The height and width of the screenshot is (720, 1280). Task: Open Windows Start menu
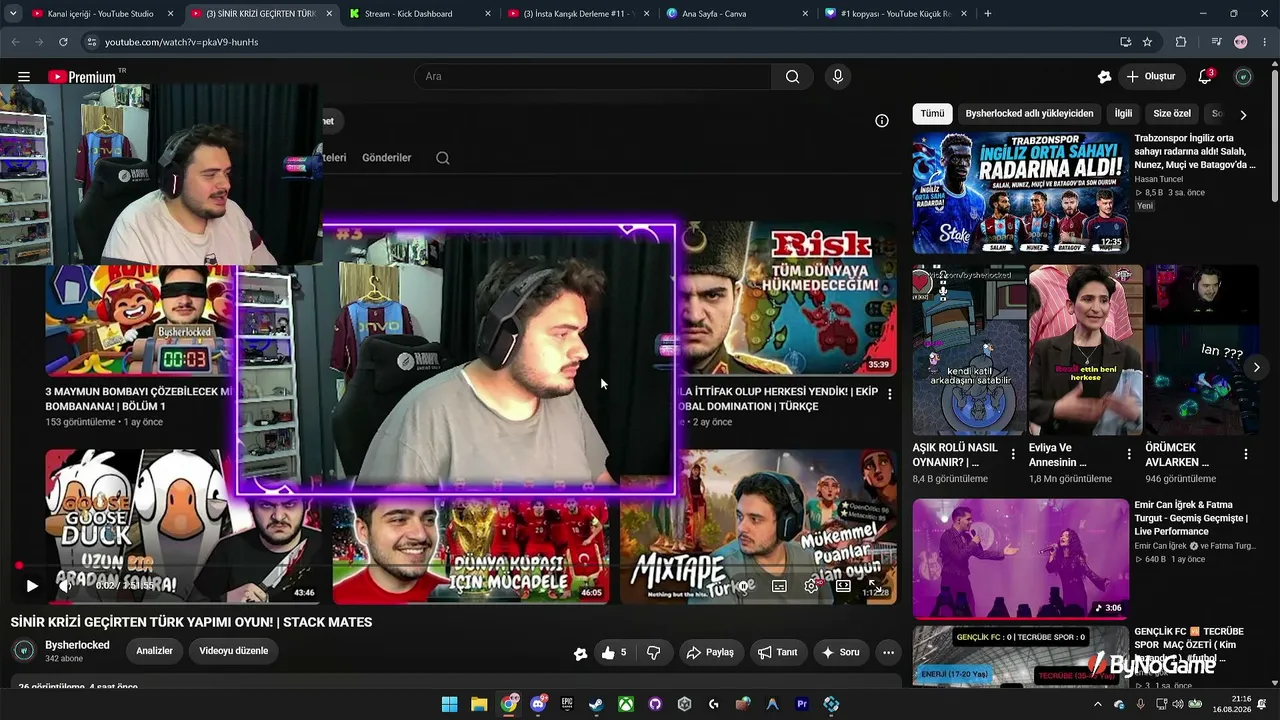[x=450, y=704]
